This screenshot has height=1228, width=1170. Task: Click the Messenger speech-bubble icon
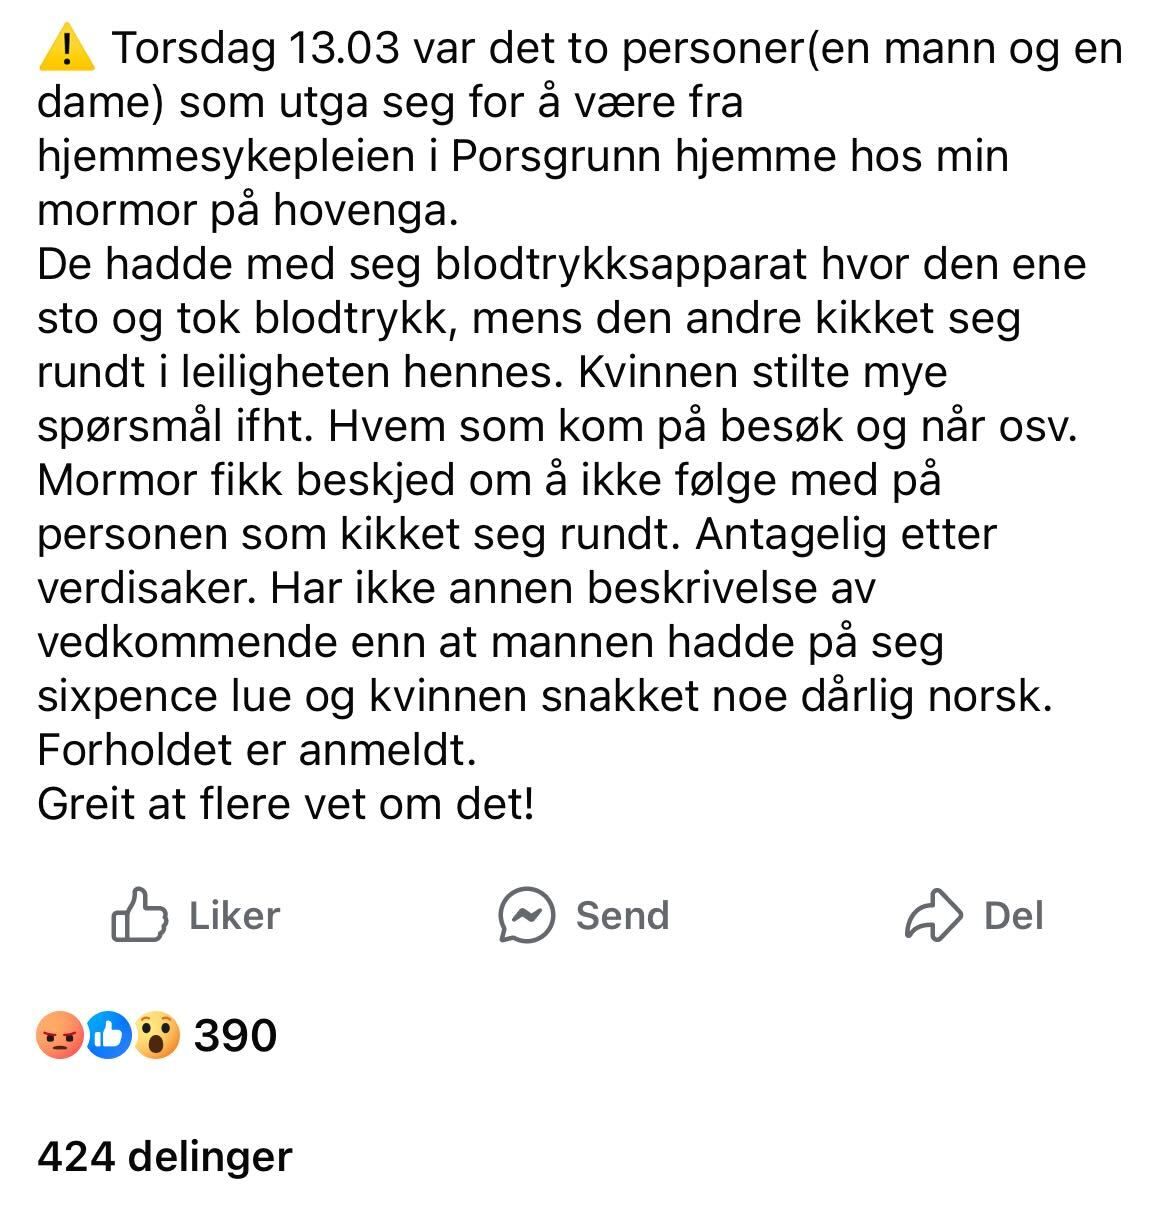527,914
